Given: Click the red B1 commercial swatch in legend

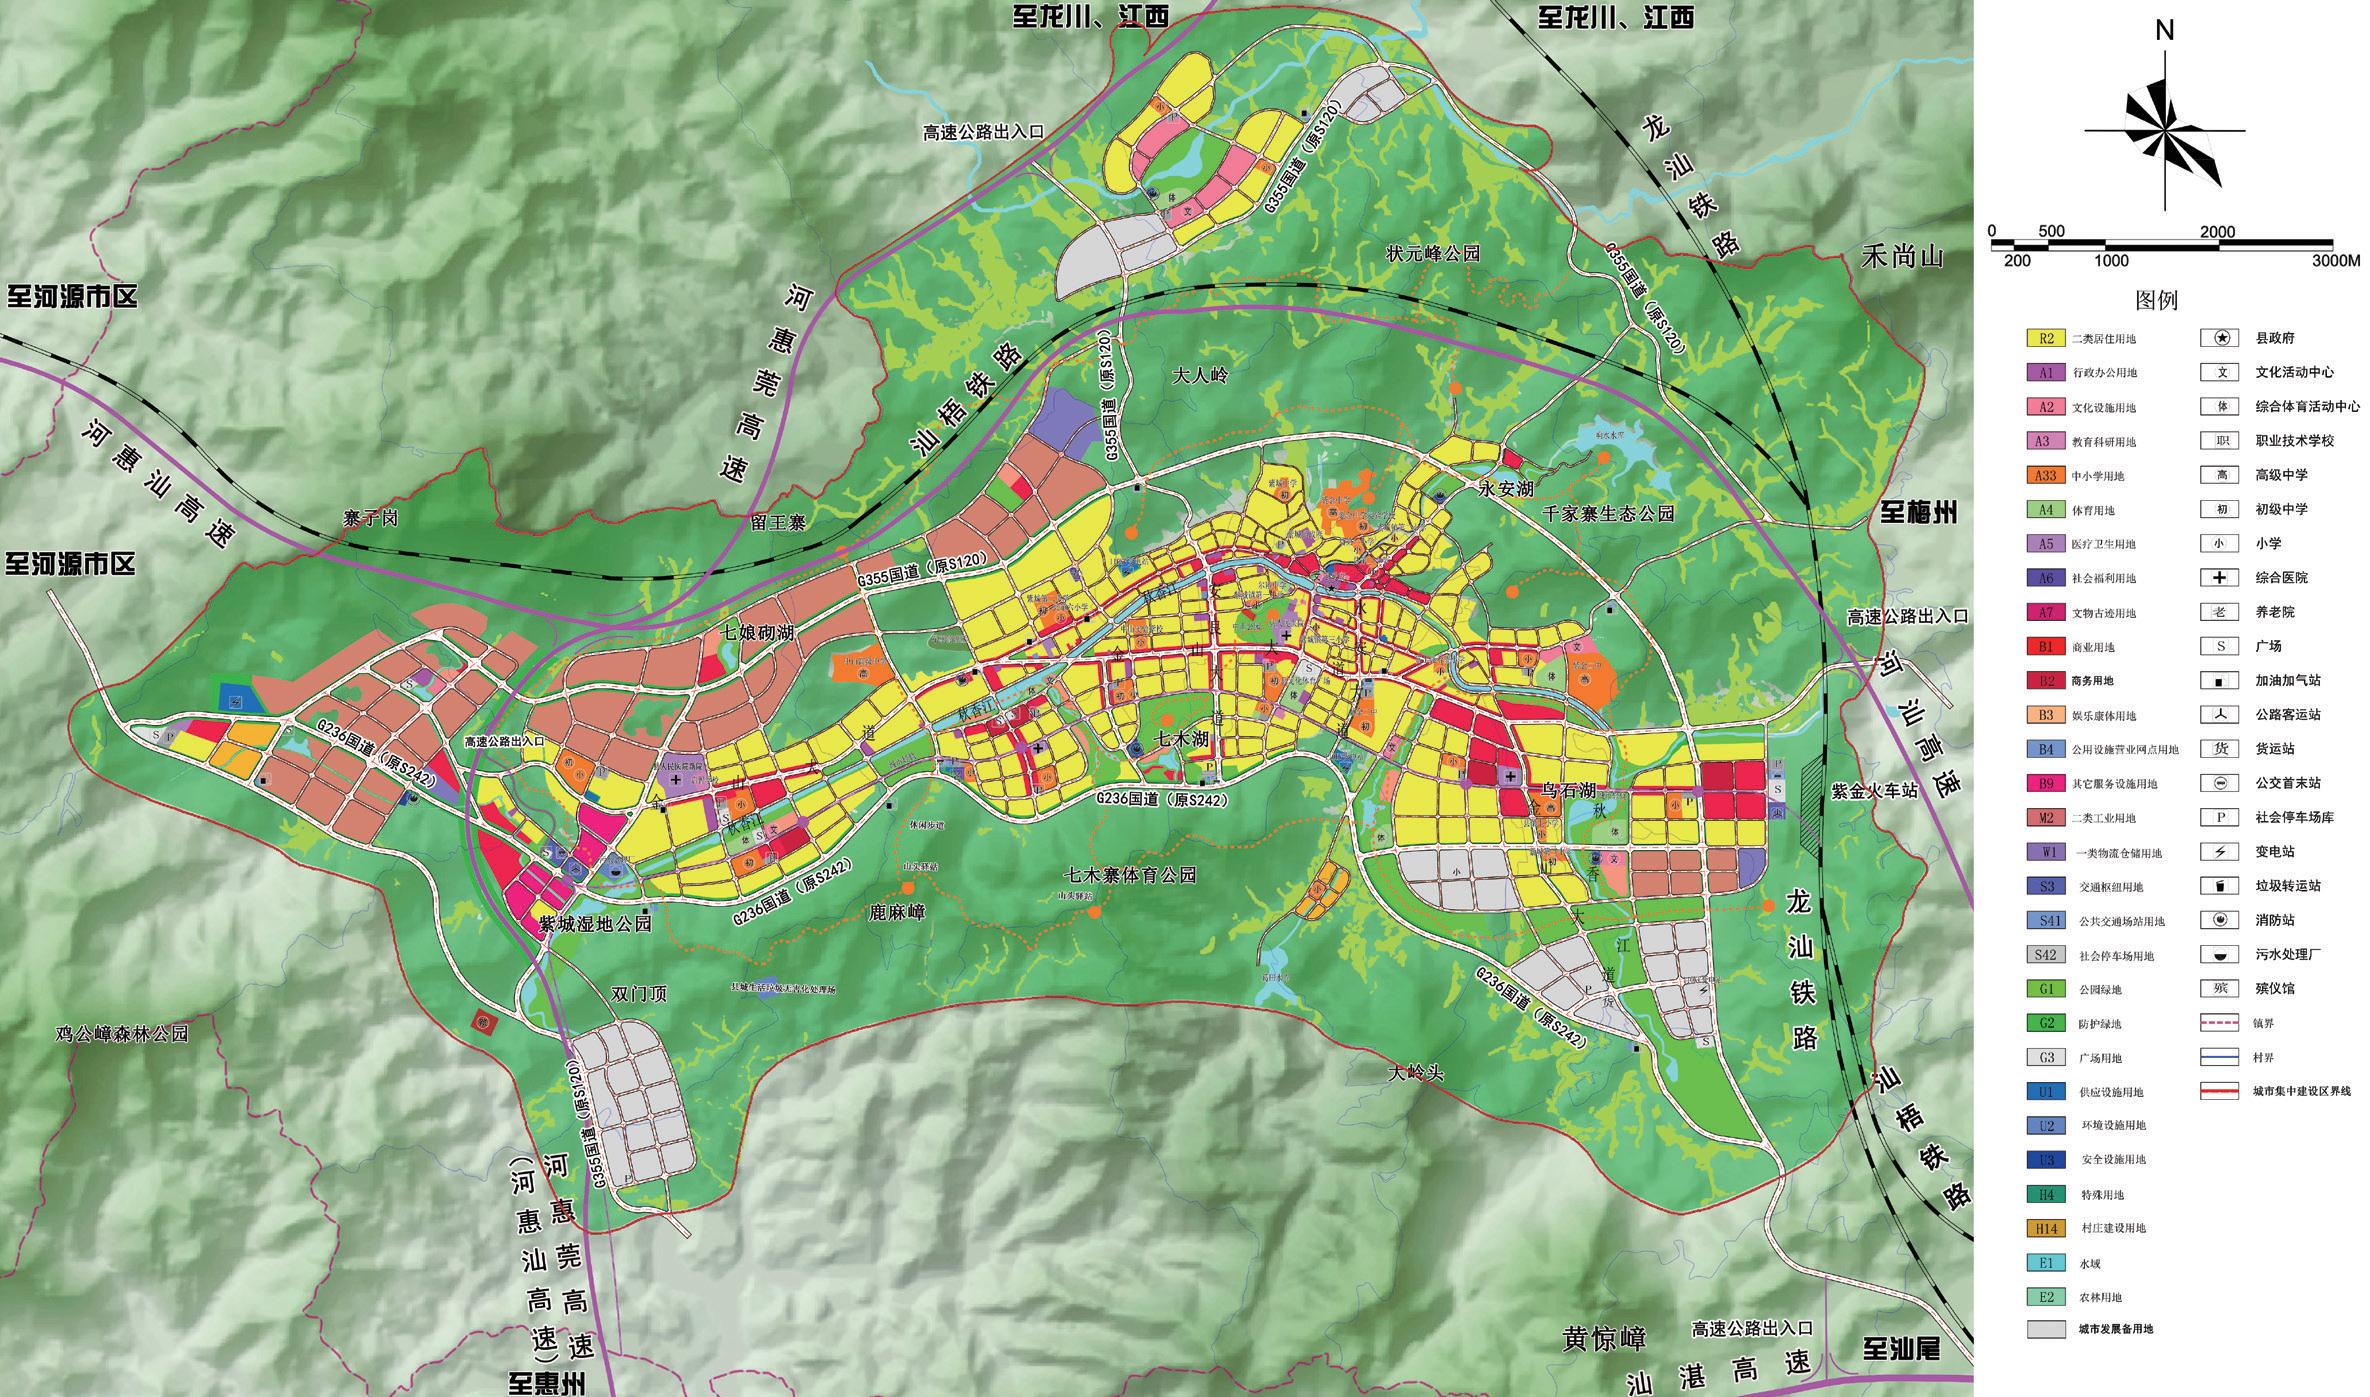Looking at the screenshot, I should [2046, 647].
